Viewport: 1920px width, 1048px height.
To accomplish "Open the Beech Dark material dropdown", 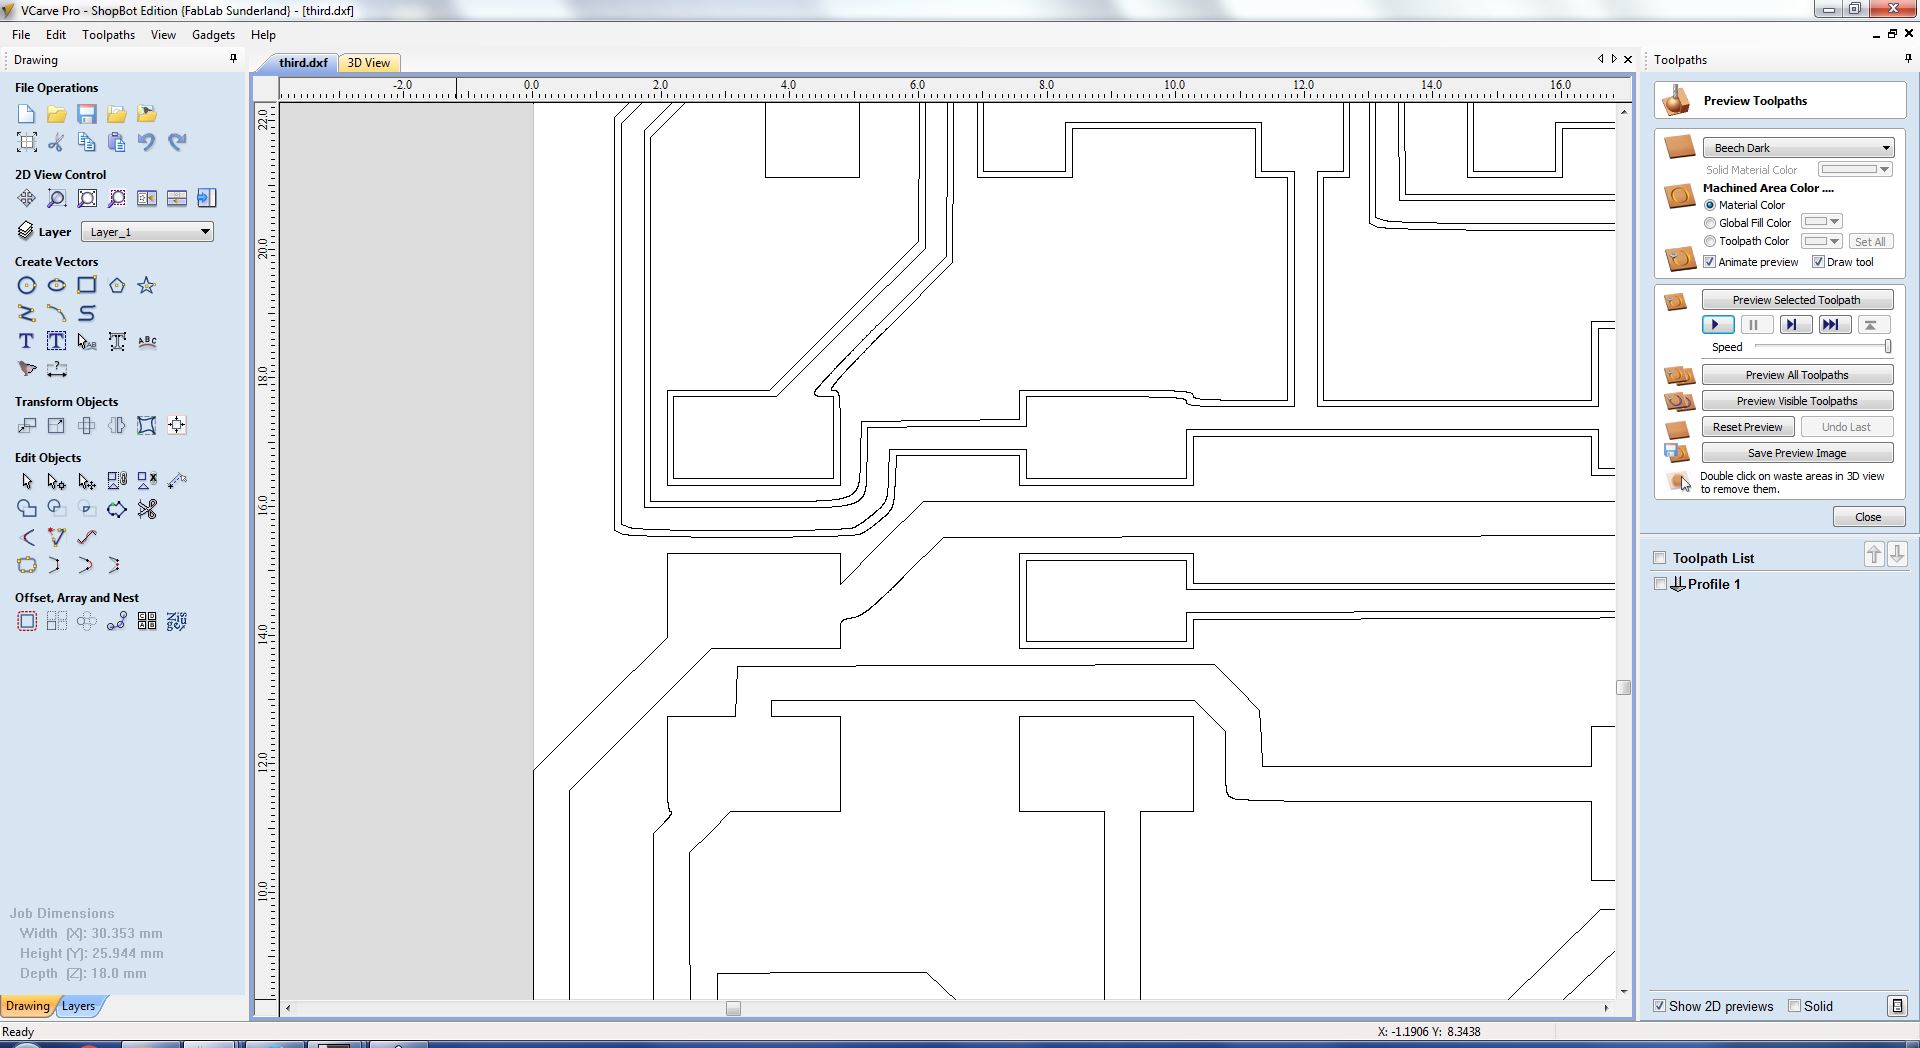I will pos(1798,148).
